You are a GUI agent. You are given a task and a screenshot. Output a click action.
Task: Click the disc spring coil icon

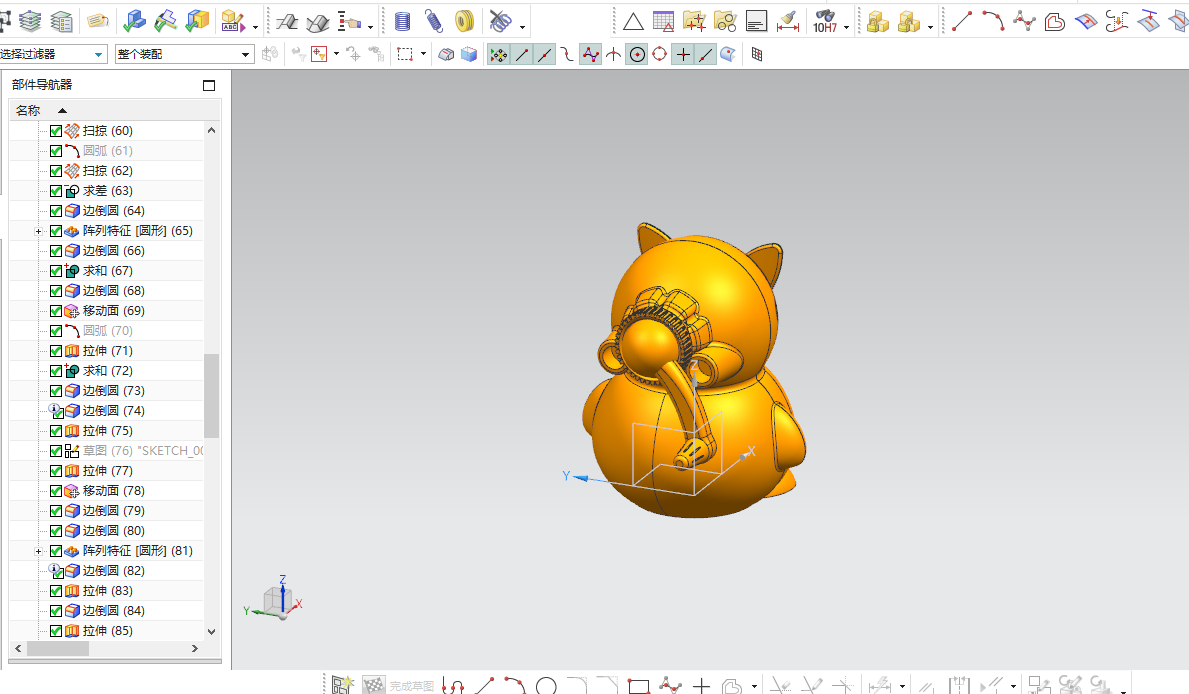click(464, 21)
